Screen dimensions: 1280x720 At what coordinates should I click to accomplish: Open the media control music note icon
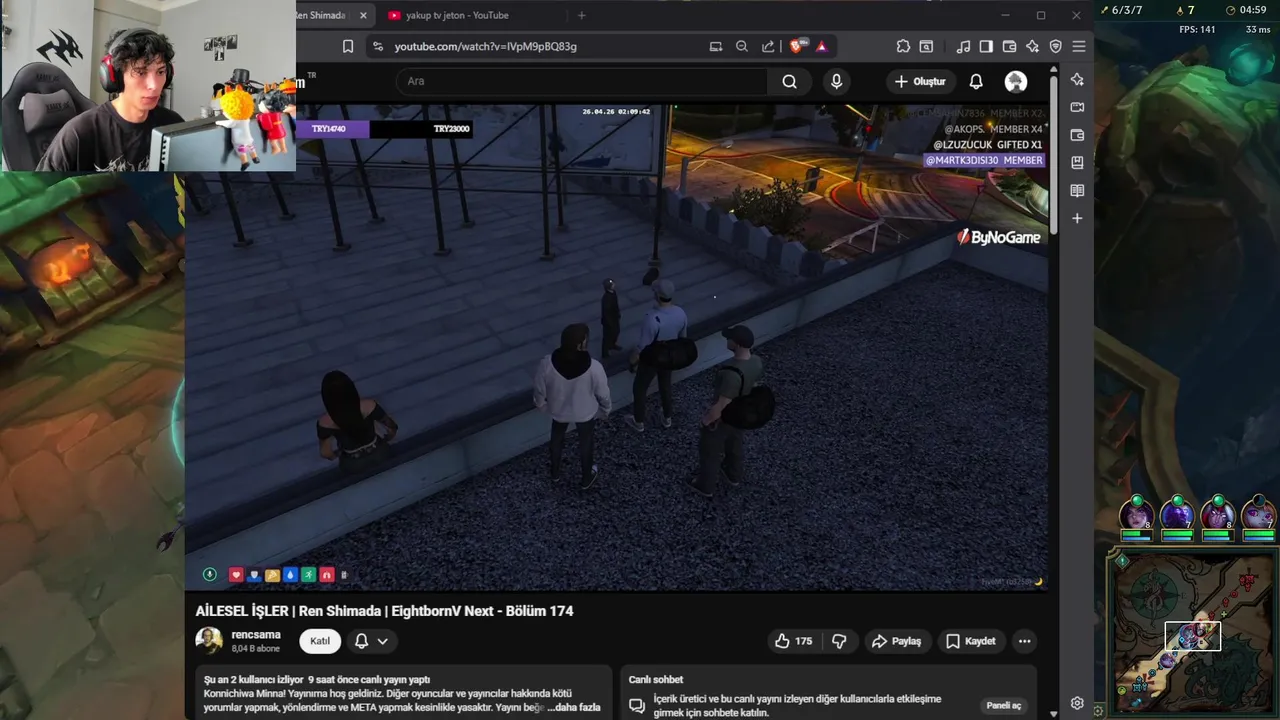963,46
